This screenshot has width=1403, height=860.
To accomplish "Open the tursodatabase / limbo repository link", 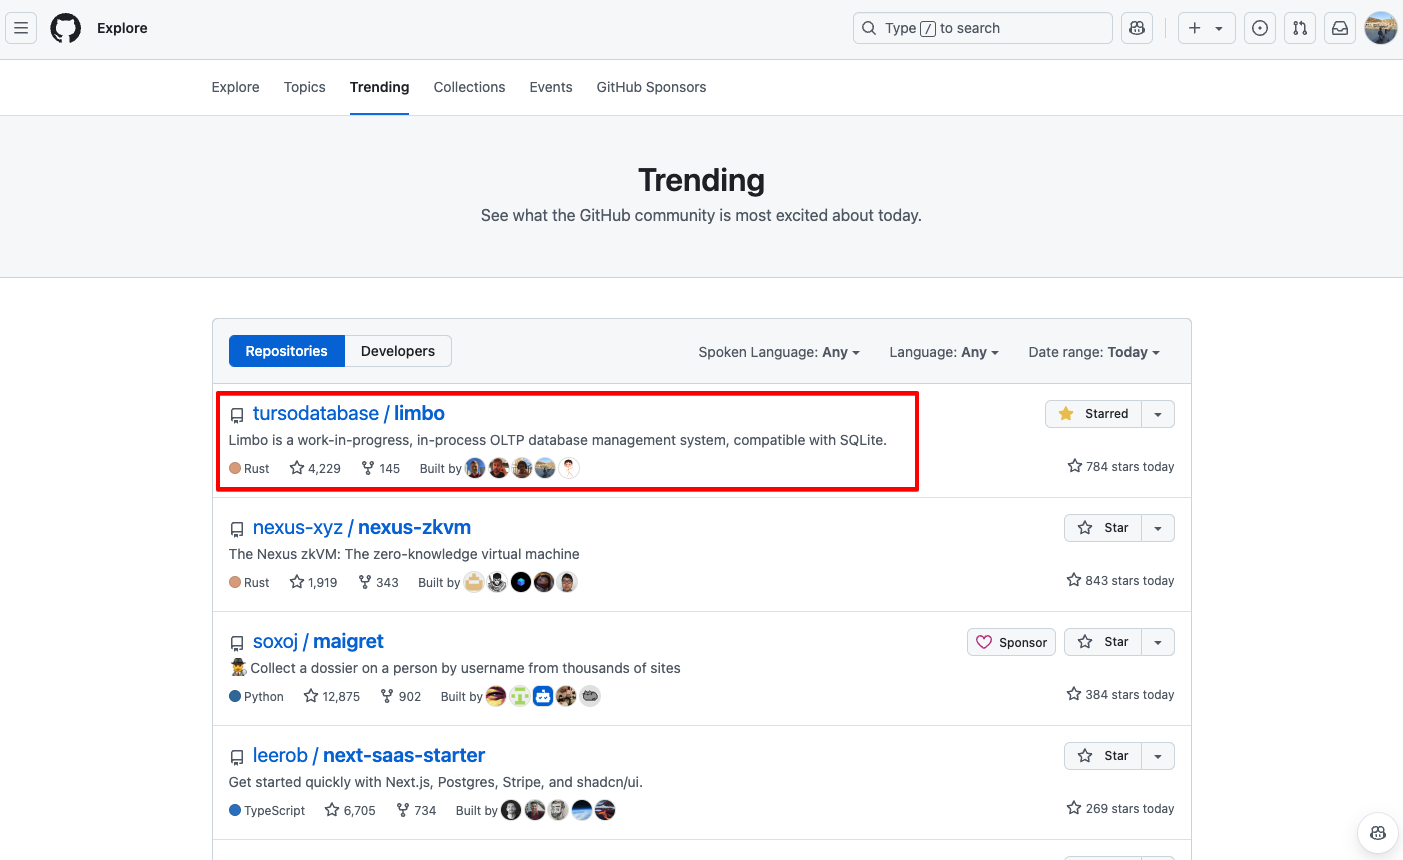I will [349, 413].
